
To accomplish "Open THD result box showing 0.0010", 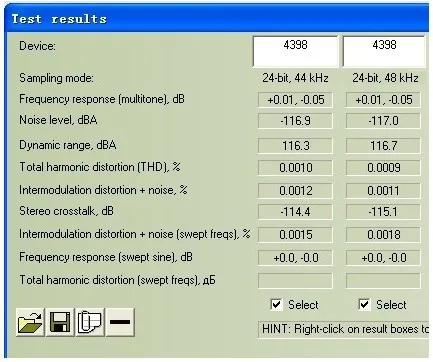I will [295, 168].
